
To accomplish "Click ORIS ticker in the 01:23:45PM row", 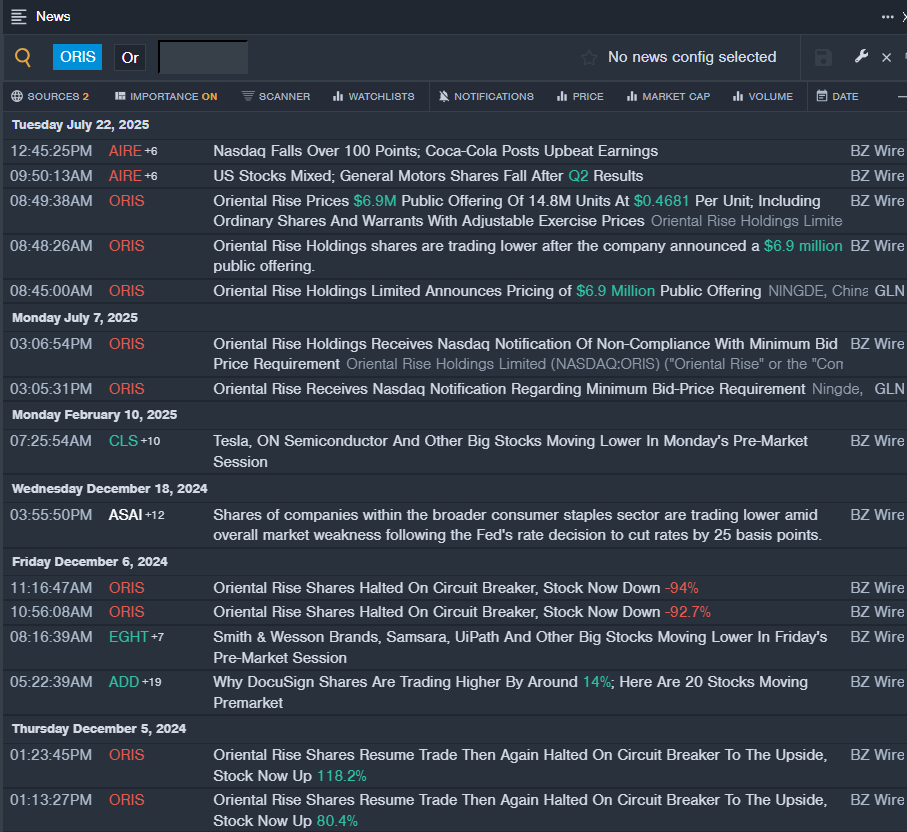I will pos(127,755).
